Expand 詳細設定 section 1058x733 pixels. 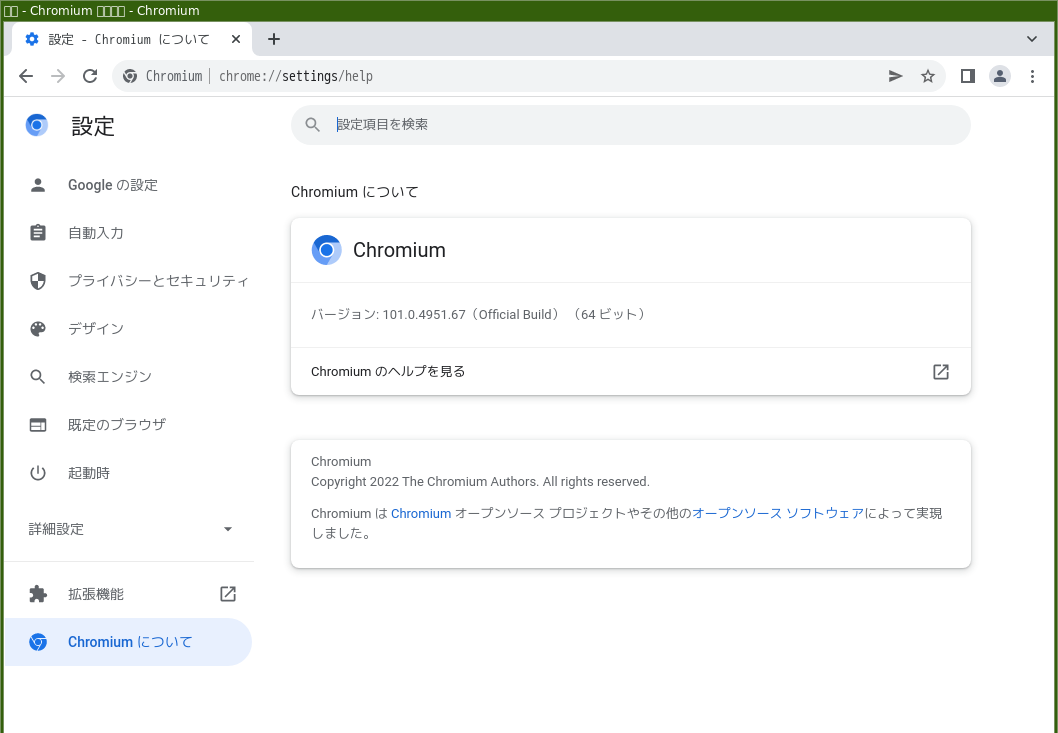pos(128,529)
